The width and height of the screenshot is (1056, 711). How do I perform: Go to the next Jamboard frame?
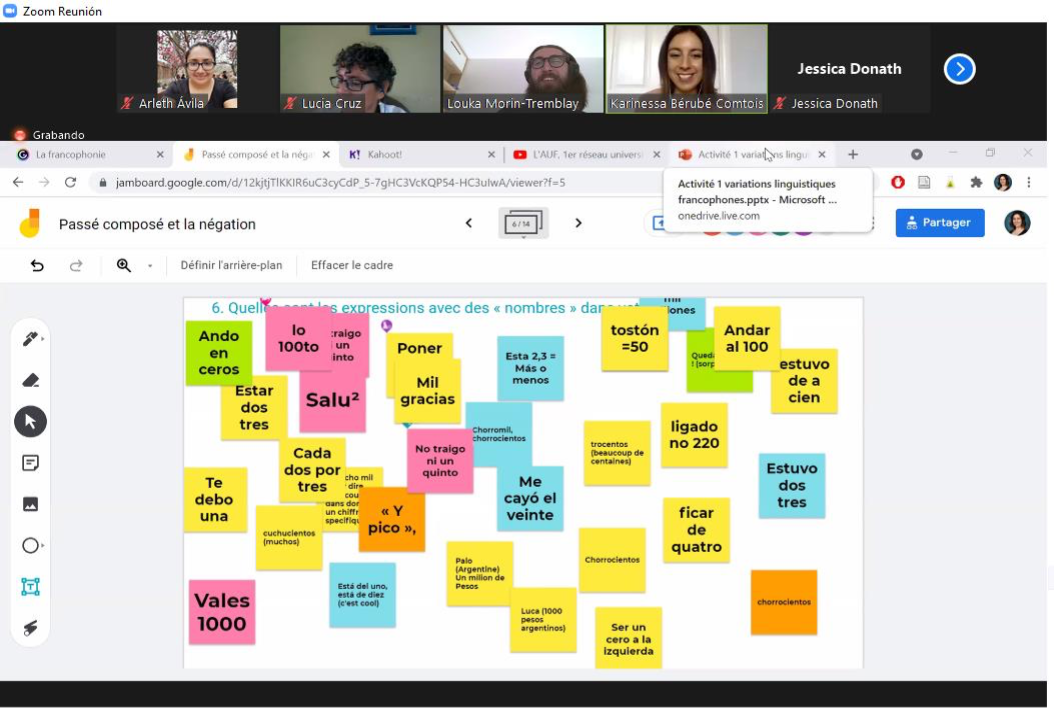578,224
